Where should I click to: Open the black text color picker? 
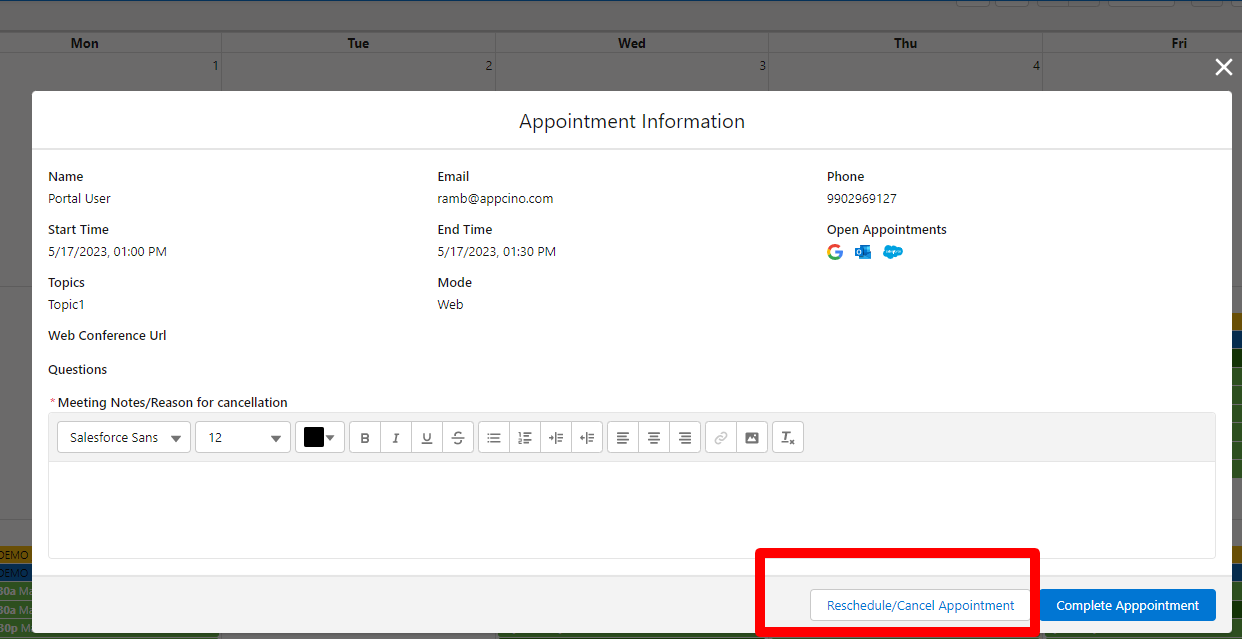coord(320,438)
